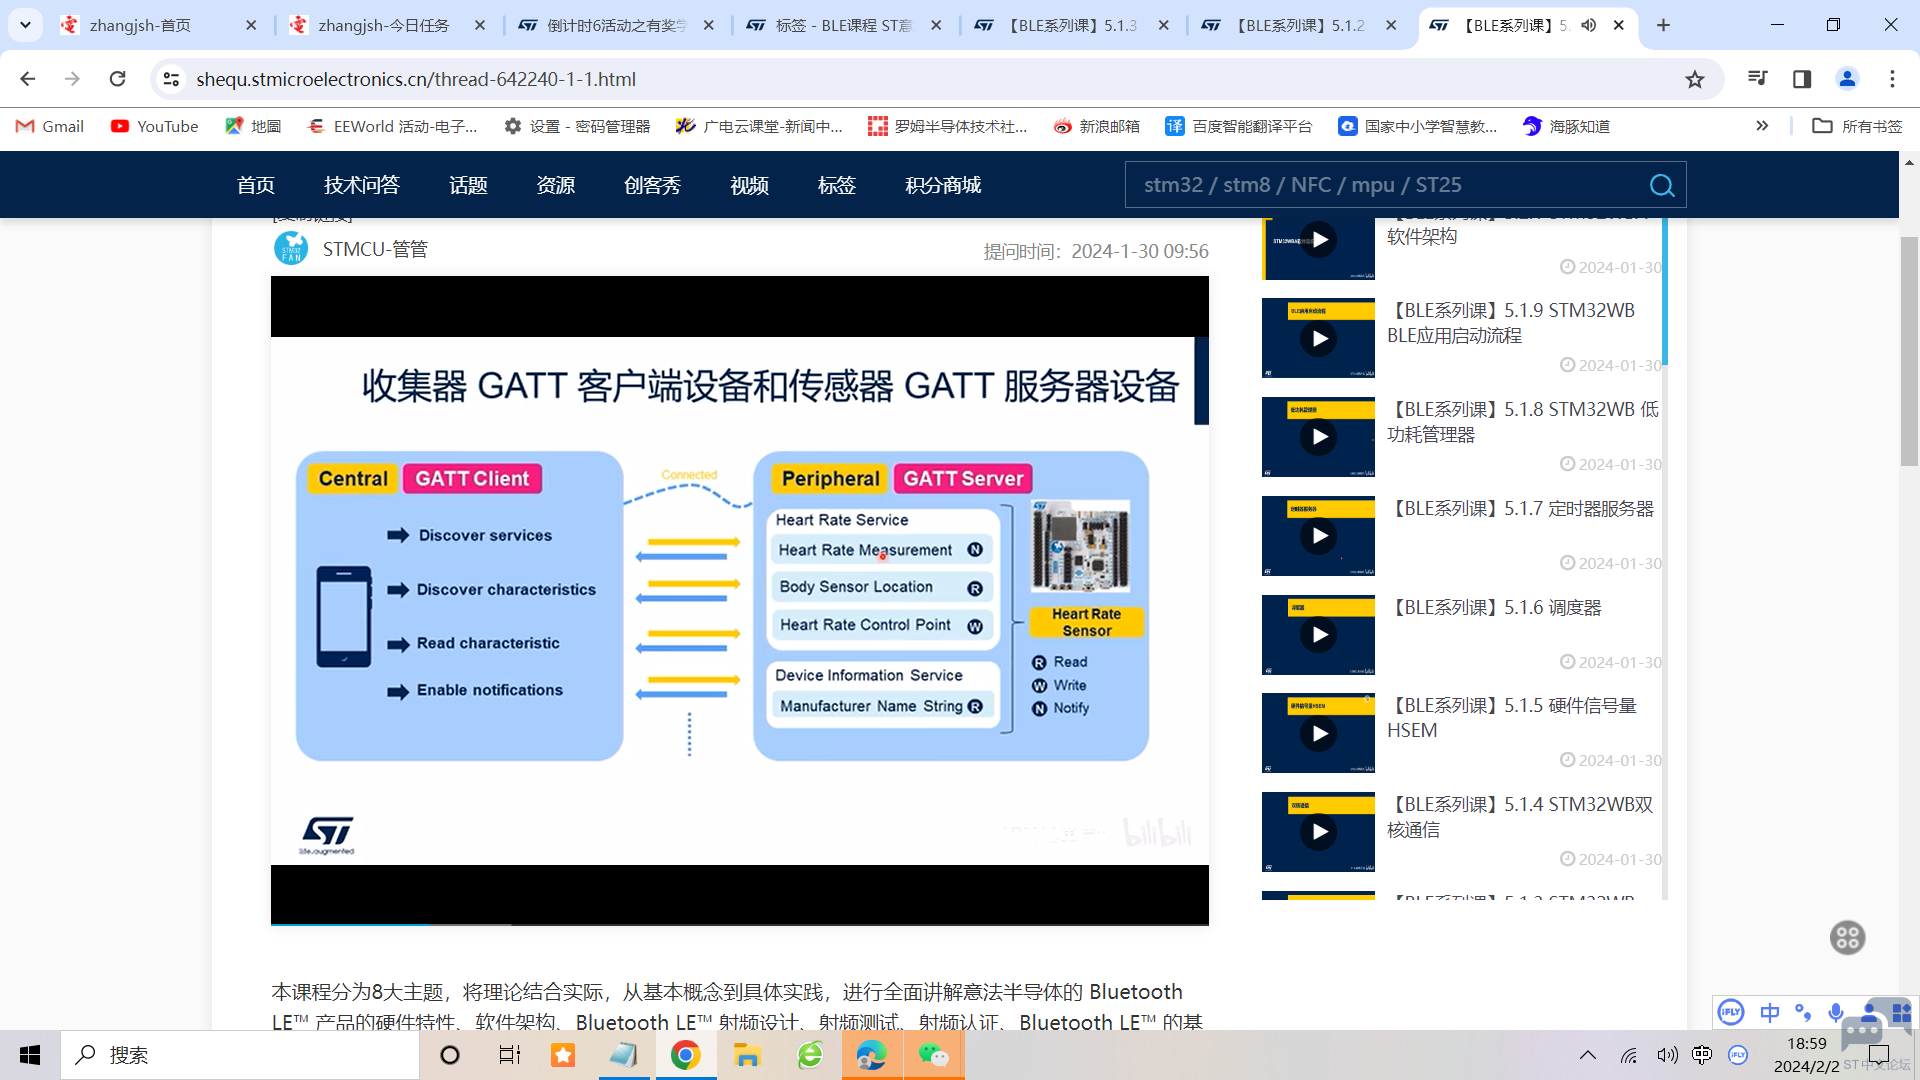
Task: Open 5.1.4 STM32WB双核通信 video title
Action: [x=1520, y=817]
